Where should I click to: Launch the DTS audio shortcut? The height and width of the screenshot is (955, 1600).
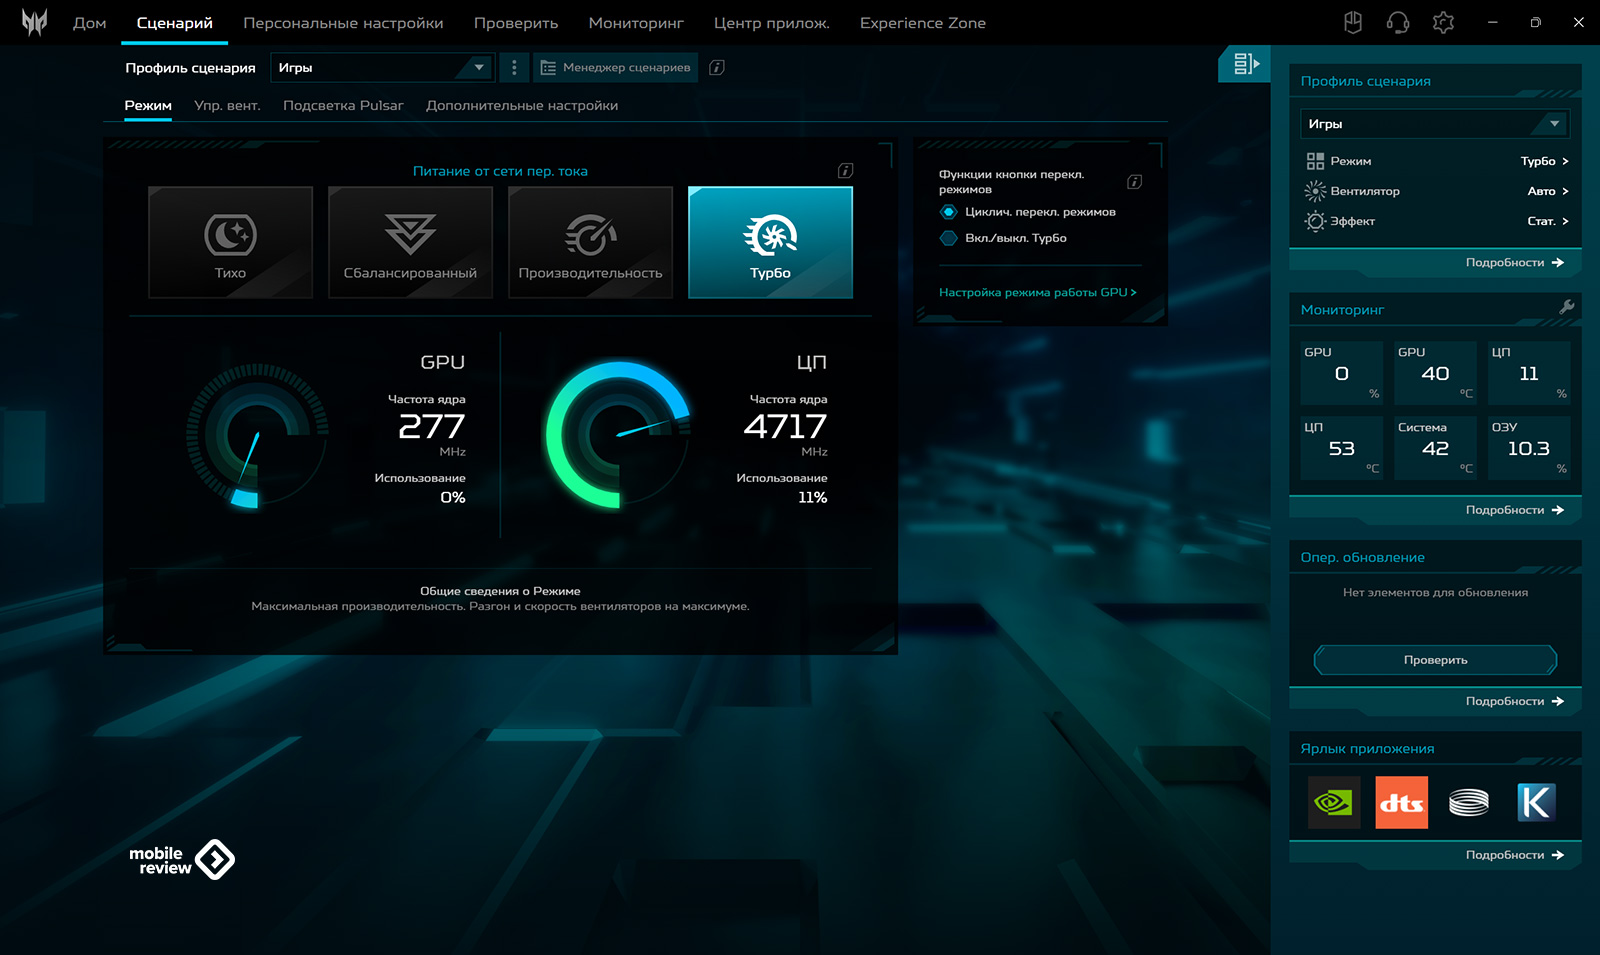pyautogui.click(x=1401, y=802)
